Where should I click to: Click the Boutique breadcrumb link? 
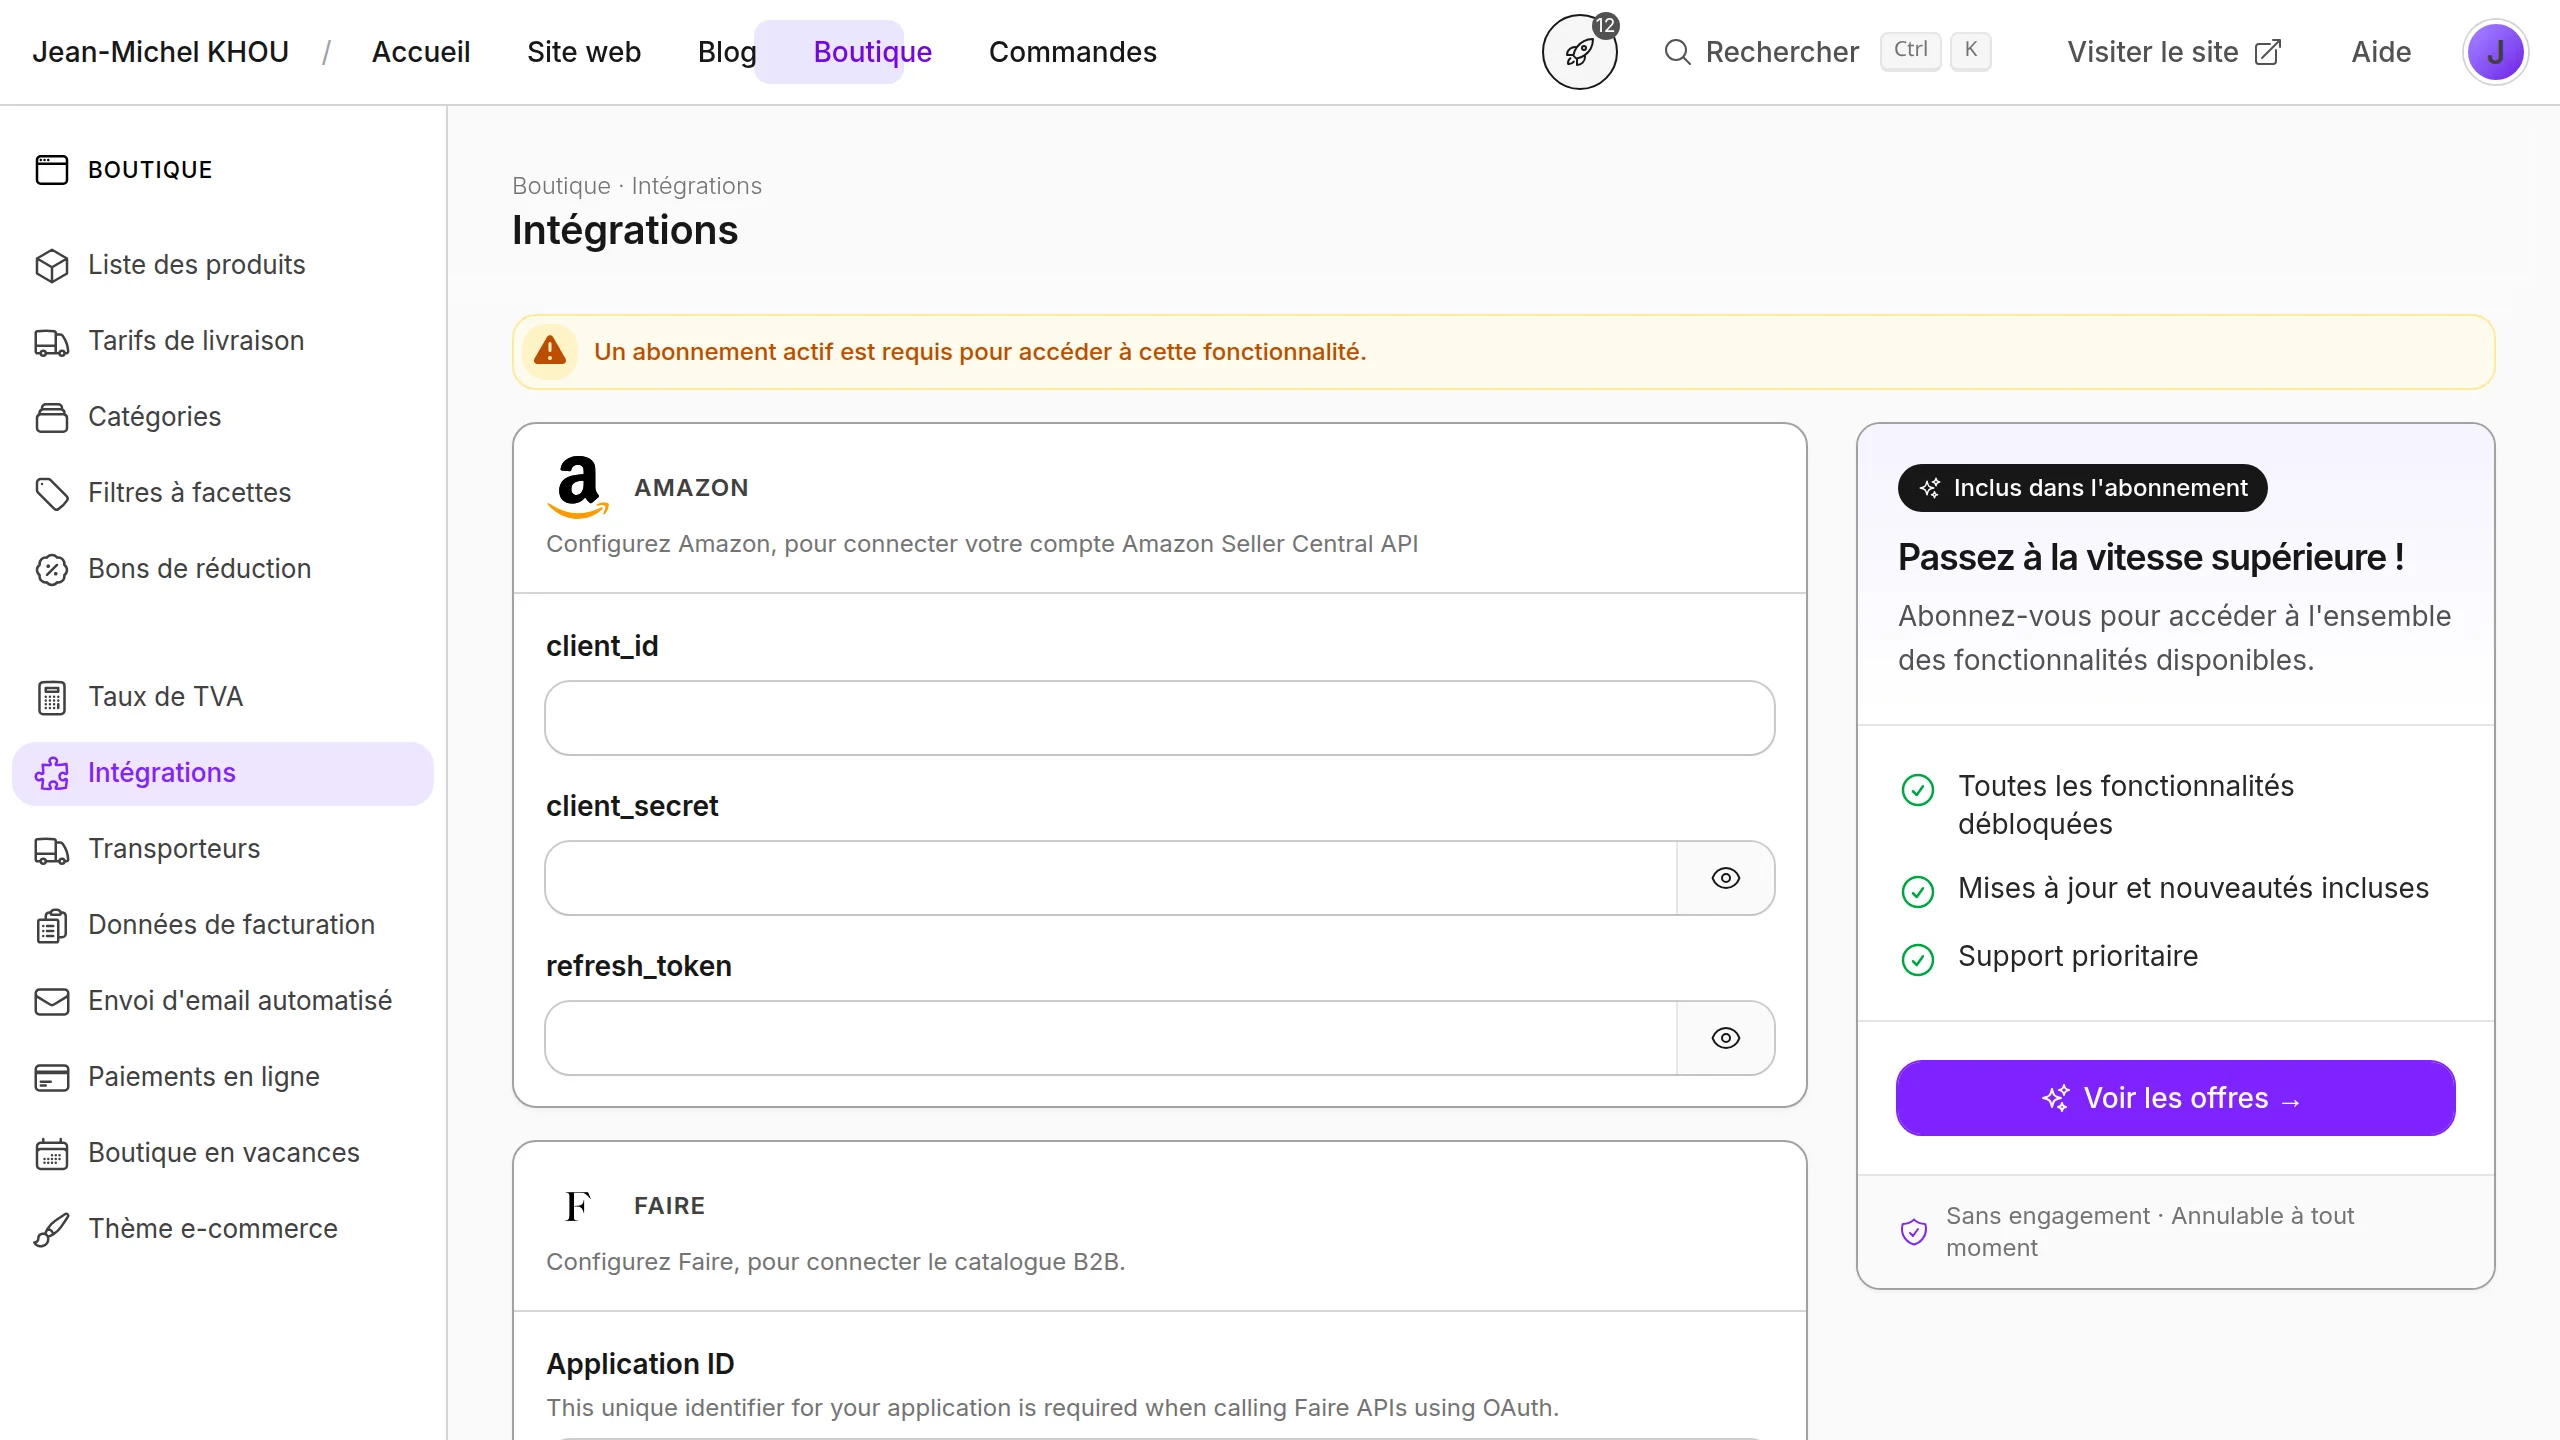tap(561, 186)
